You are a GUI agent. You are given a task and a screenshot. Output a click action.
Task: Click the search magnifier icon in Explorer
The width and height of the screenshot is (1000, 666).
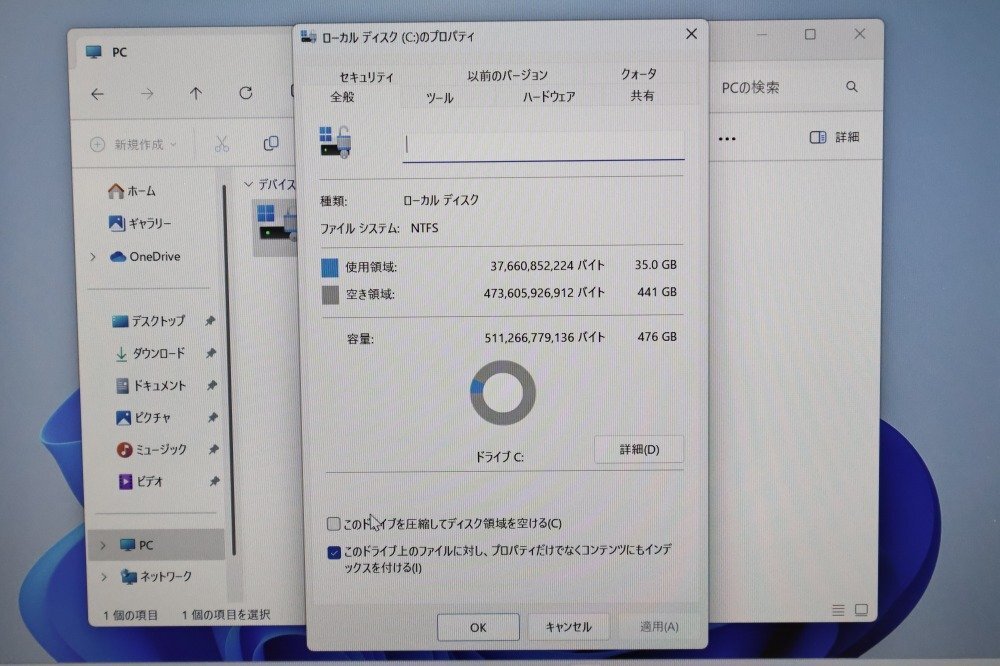click(x=852, y=87)
